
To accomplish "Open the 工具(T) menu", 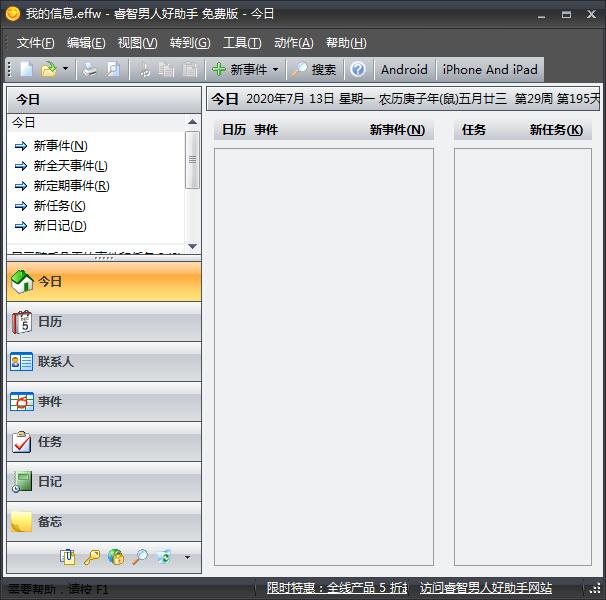I will click(242, 43).
